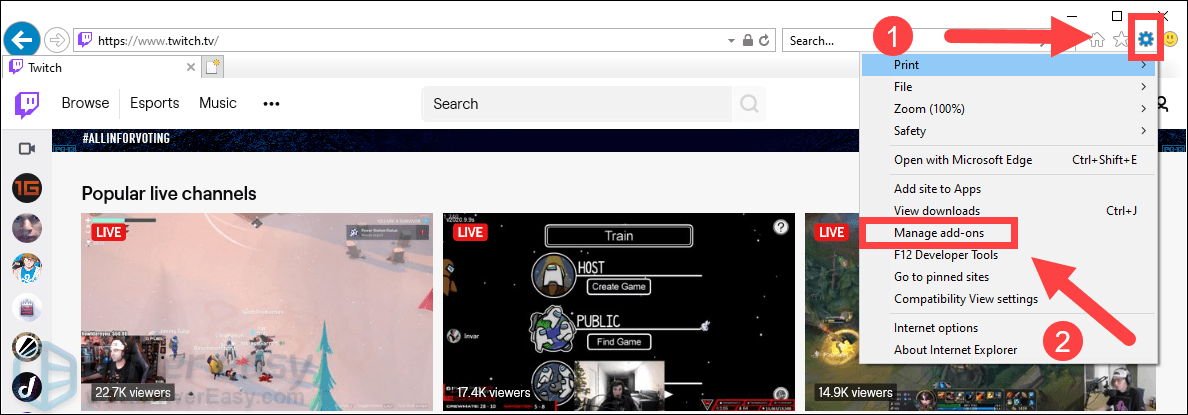Viewport: 1188px width, 415px height.
Task: Click the Twitch logo on the site header
Action: pyautogui.click(x=26, y=103)
